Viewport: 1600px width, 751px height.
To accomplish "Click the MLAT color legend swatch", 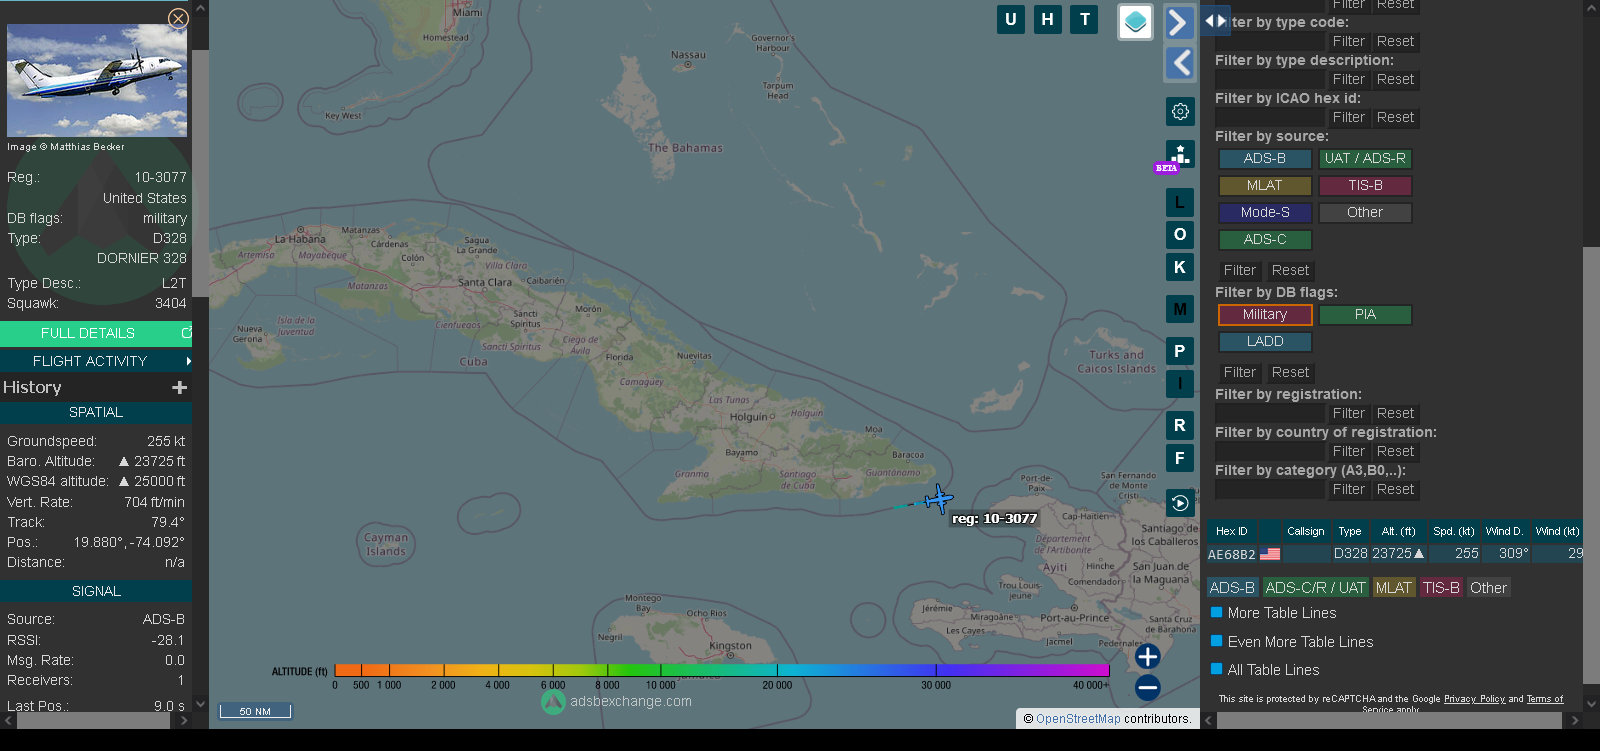I will click(1393, 588).
